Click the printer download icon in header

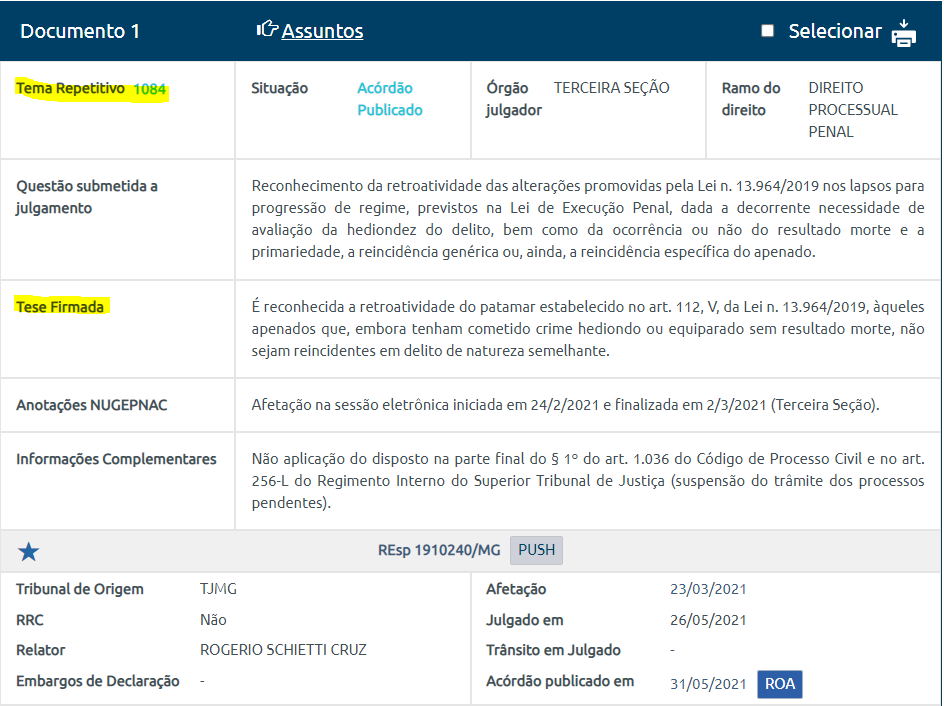point(904,32)
